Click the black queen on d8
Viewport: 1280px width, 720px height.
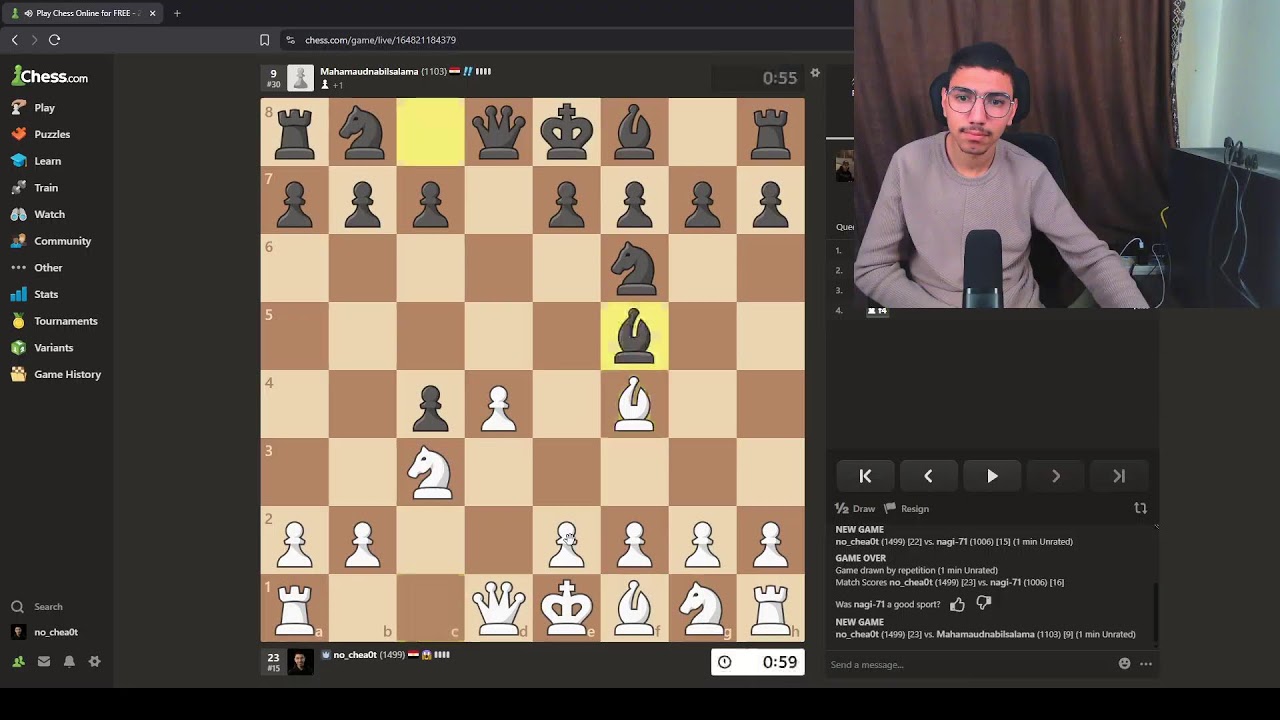tap(498, 131)
